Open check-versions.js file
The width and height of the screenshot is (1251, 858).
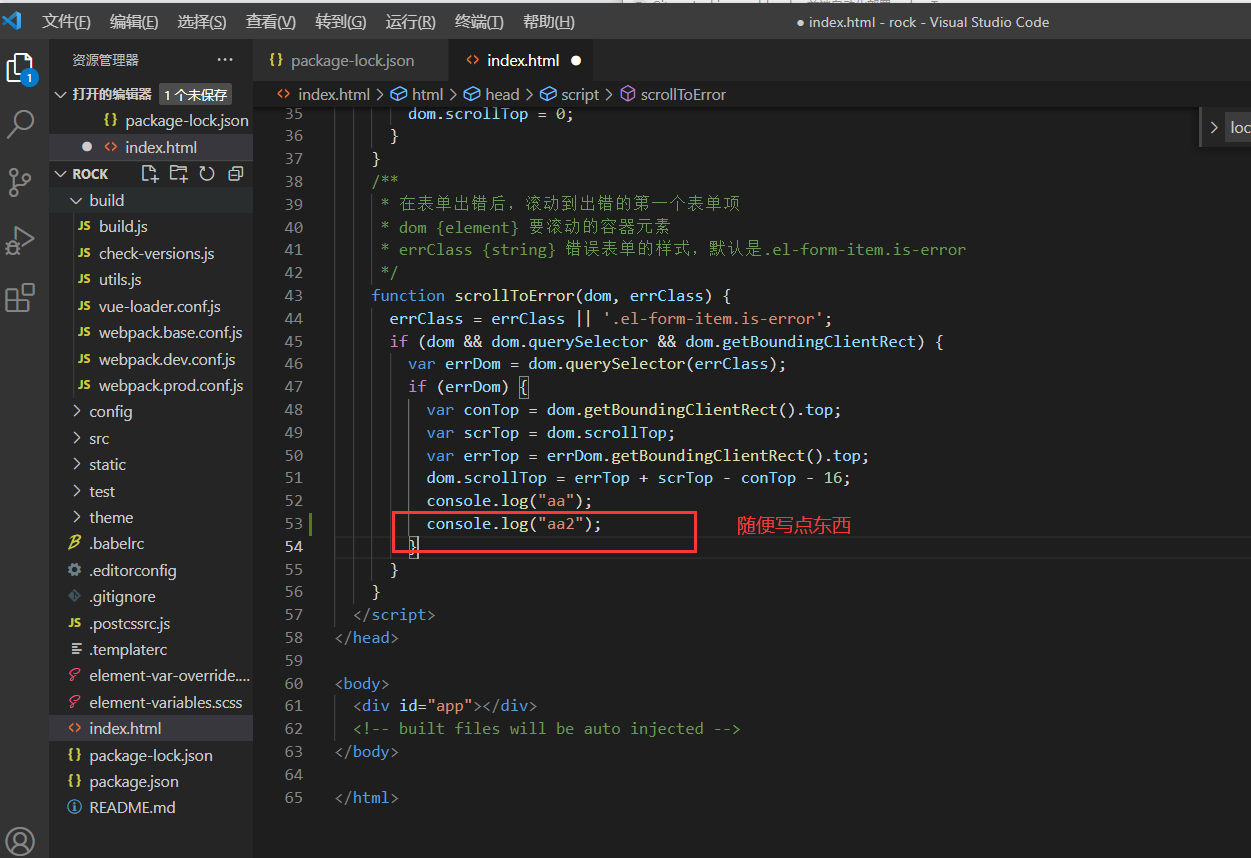tap(156, 253)
